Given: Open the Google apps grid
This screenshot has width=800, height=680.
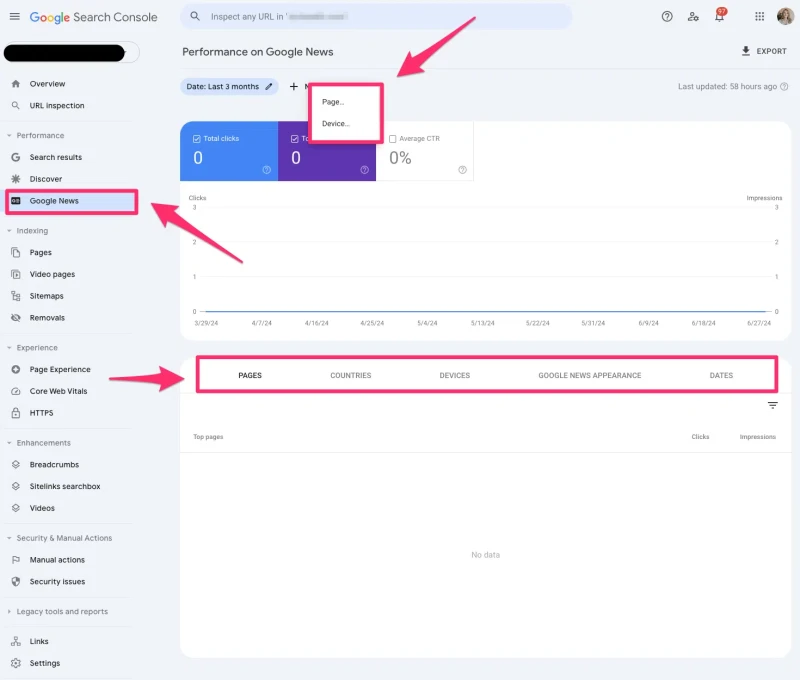Looking at the screenshot, I should click(760, 16).
